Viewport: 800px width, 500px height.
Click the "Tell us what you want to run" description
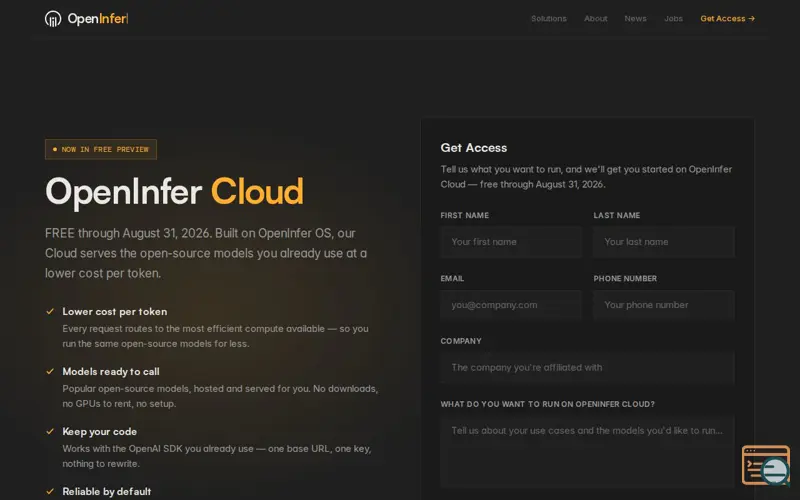coord(586,177)
